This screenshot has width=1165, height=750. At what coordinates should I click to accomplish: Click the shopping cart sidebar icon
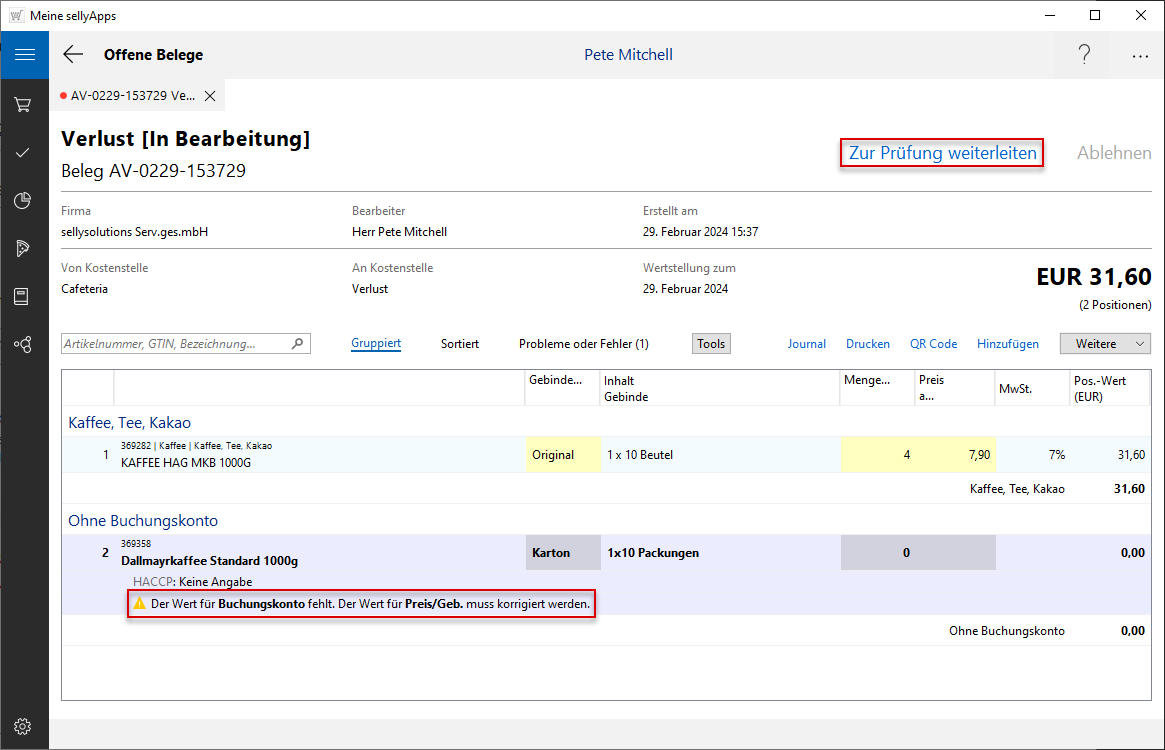[x=23, y=104]
